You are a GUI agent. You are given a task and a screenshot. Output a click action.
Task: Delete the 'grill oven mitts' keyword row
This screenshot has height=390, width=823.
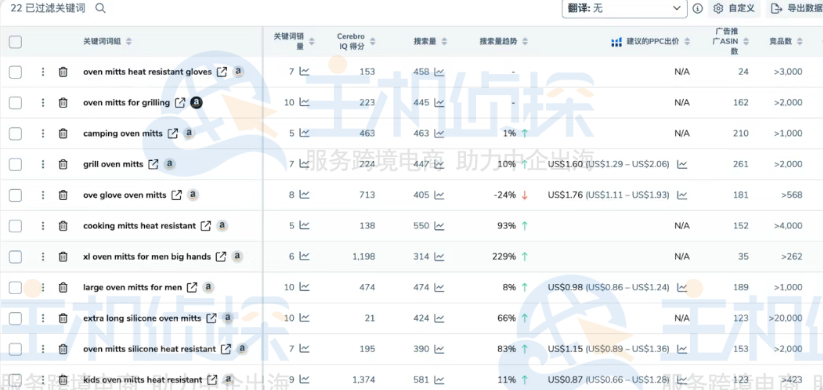[x=63, y=164]
